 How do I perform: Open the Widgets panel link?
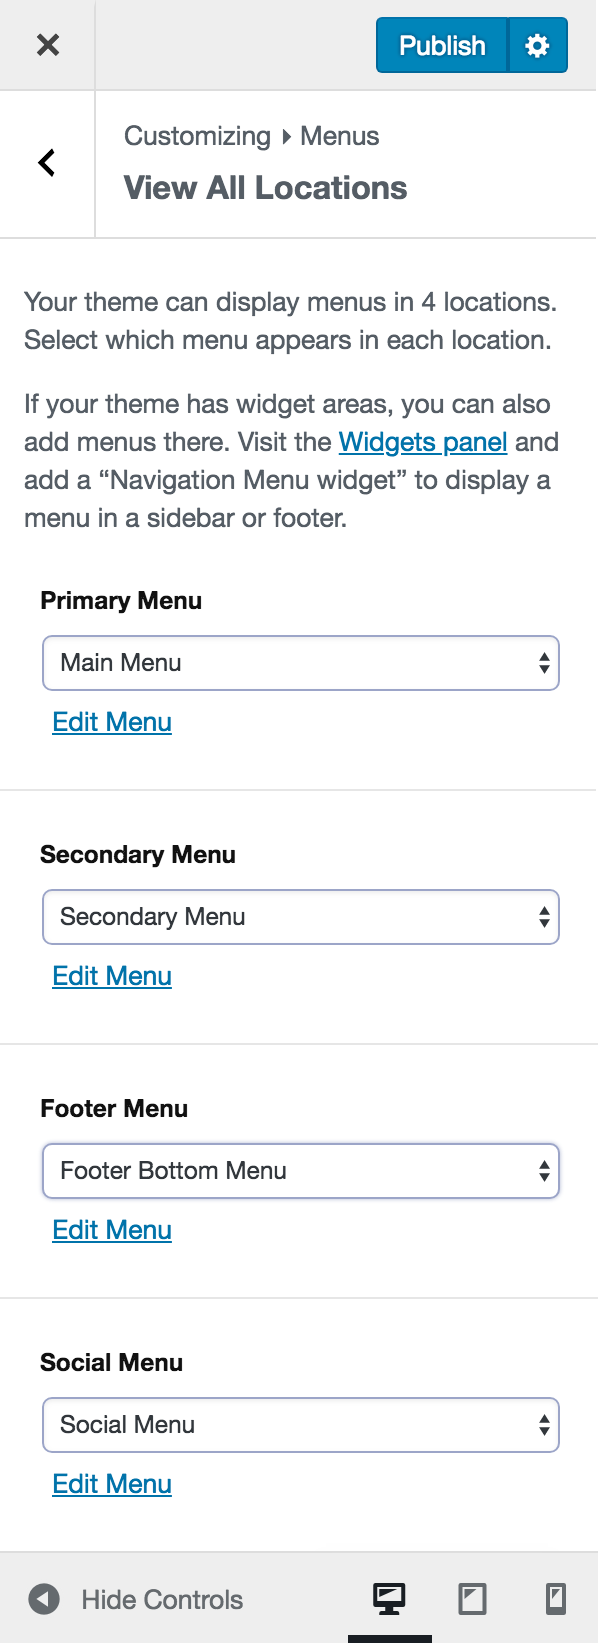coord(422,441)
